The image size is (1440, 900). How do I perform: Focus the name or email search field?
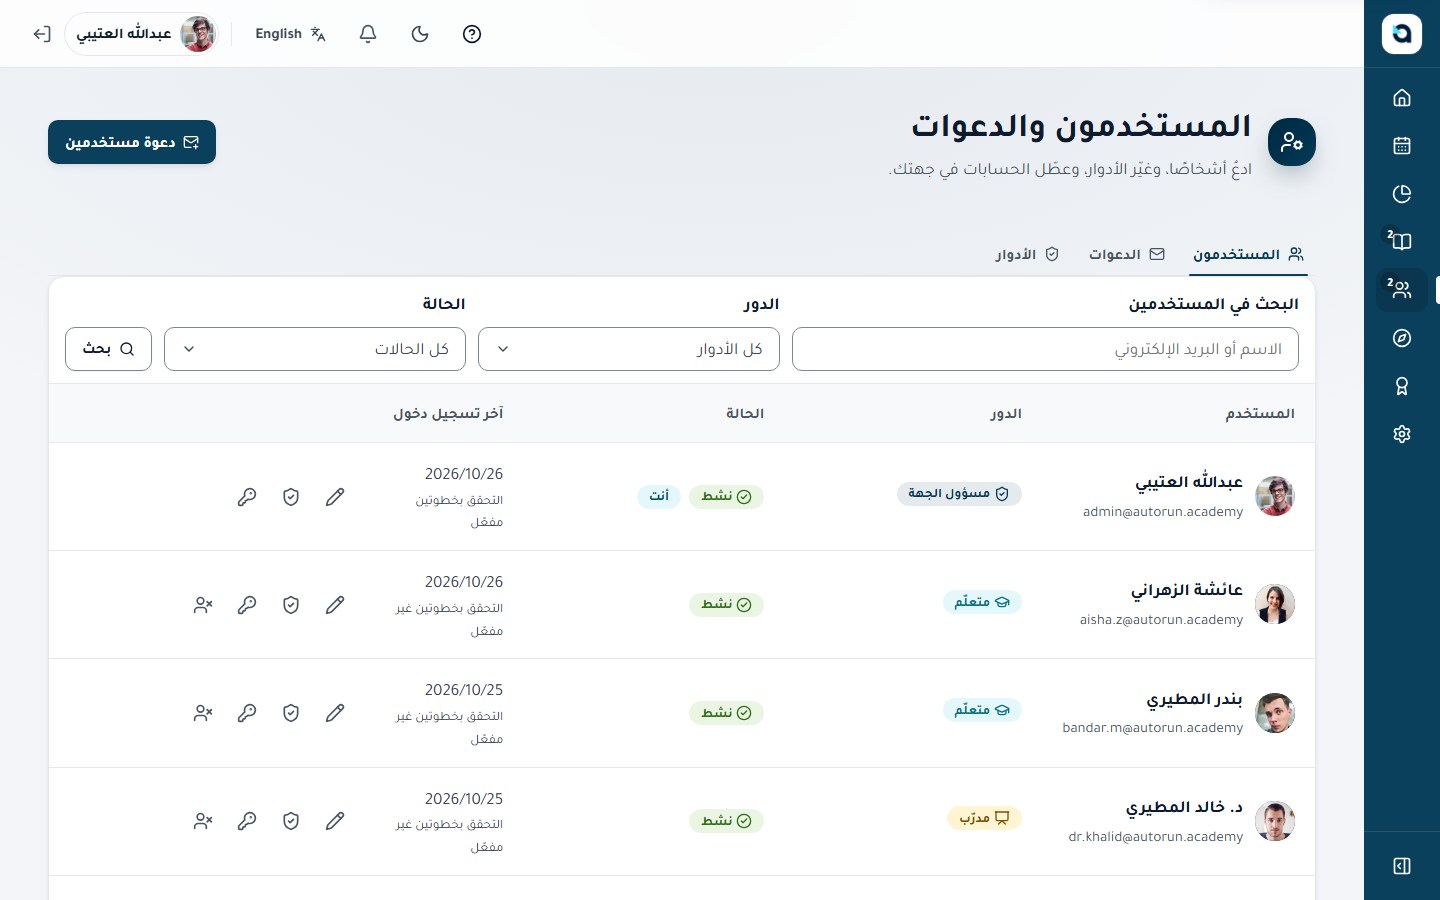pyautogui.click(x=1045, y=349)
